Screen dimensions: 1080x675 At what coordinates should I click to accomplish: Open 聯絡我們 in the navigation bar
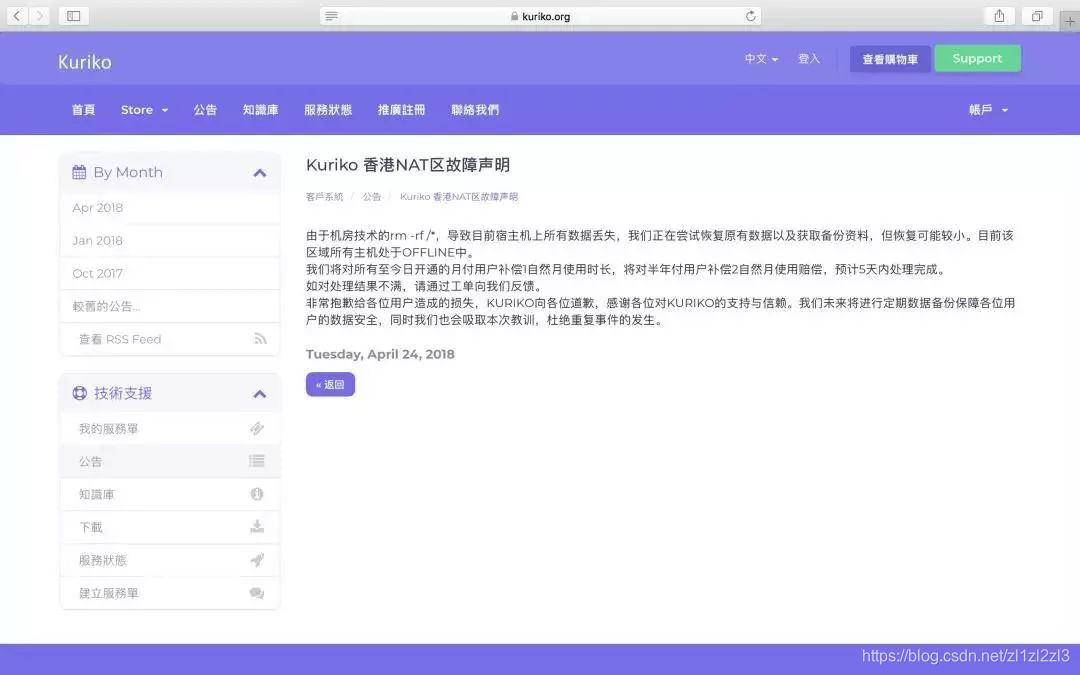coord(475,110)
